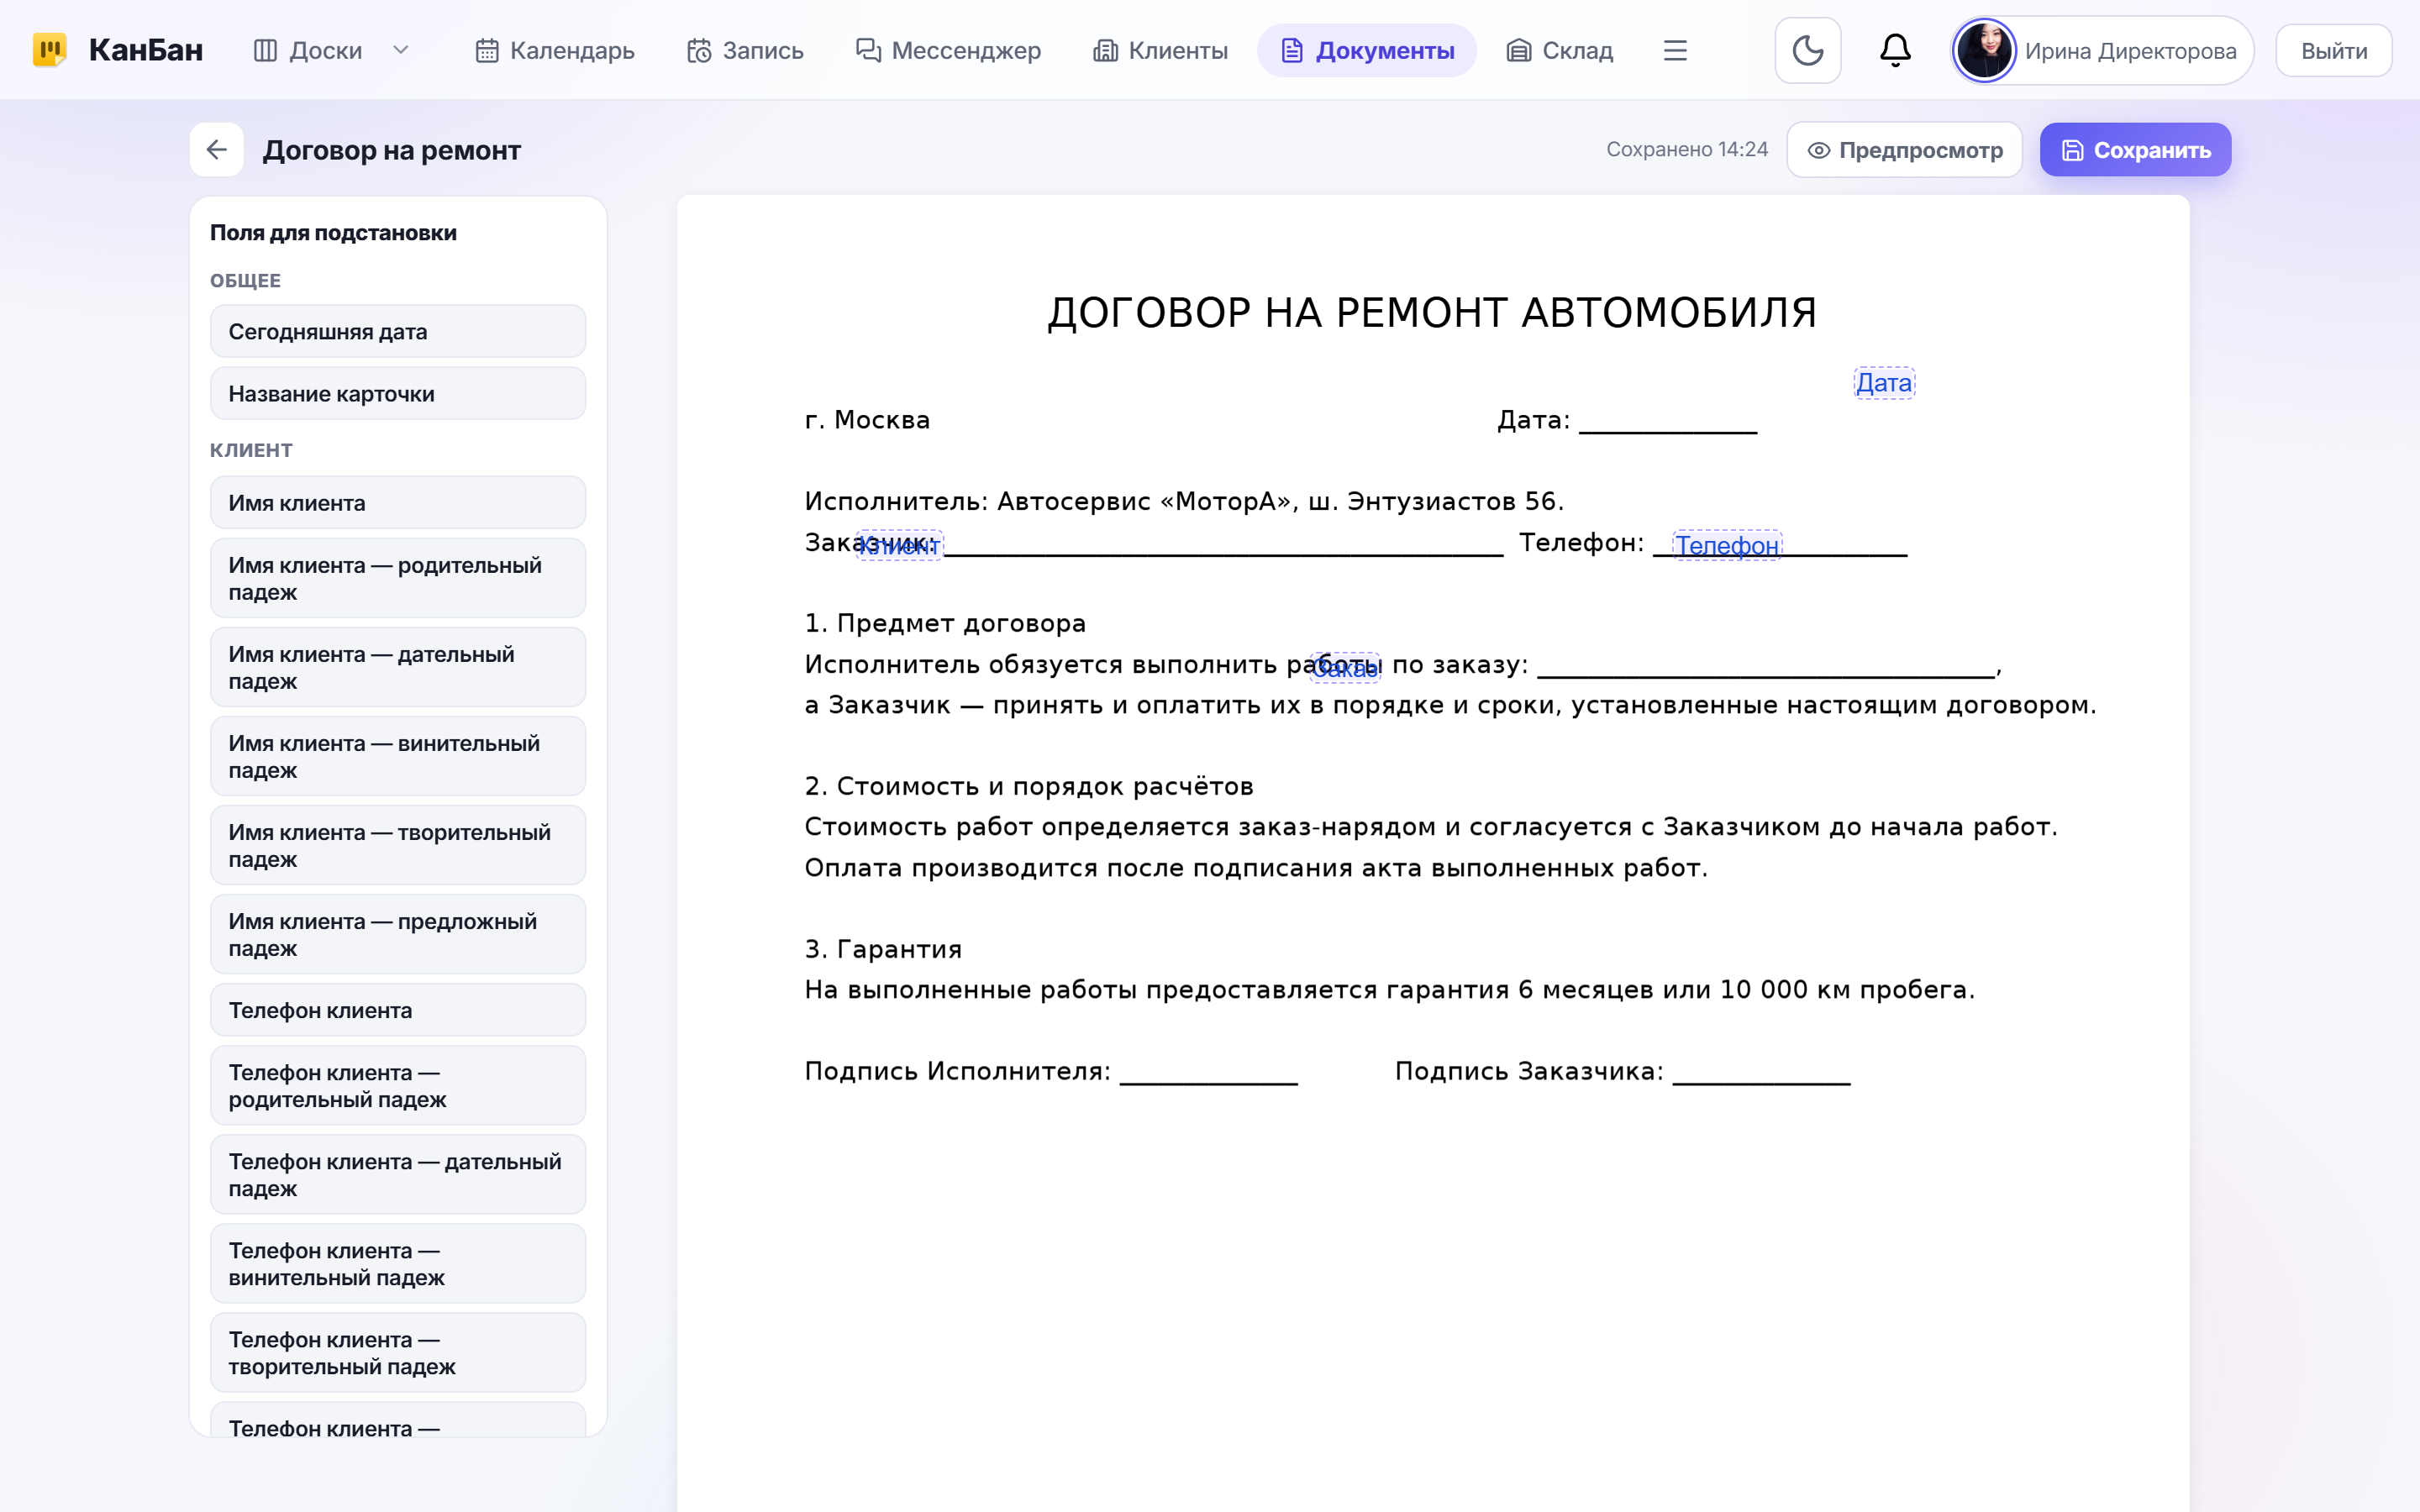Click the Исполнитель Автосервис «МоторА» line
Screen dimensions: 2420x1512
tap(1184, 501)
